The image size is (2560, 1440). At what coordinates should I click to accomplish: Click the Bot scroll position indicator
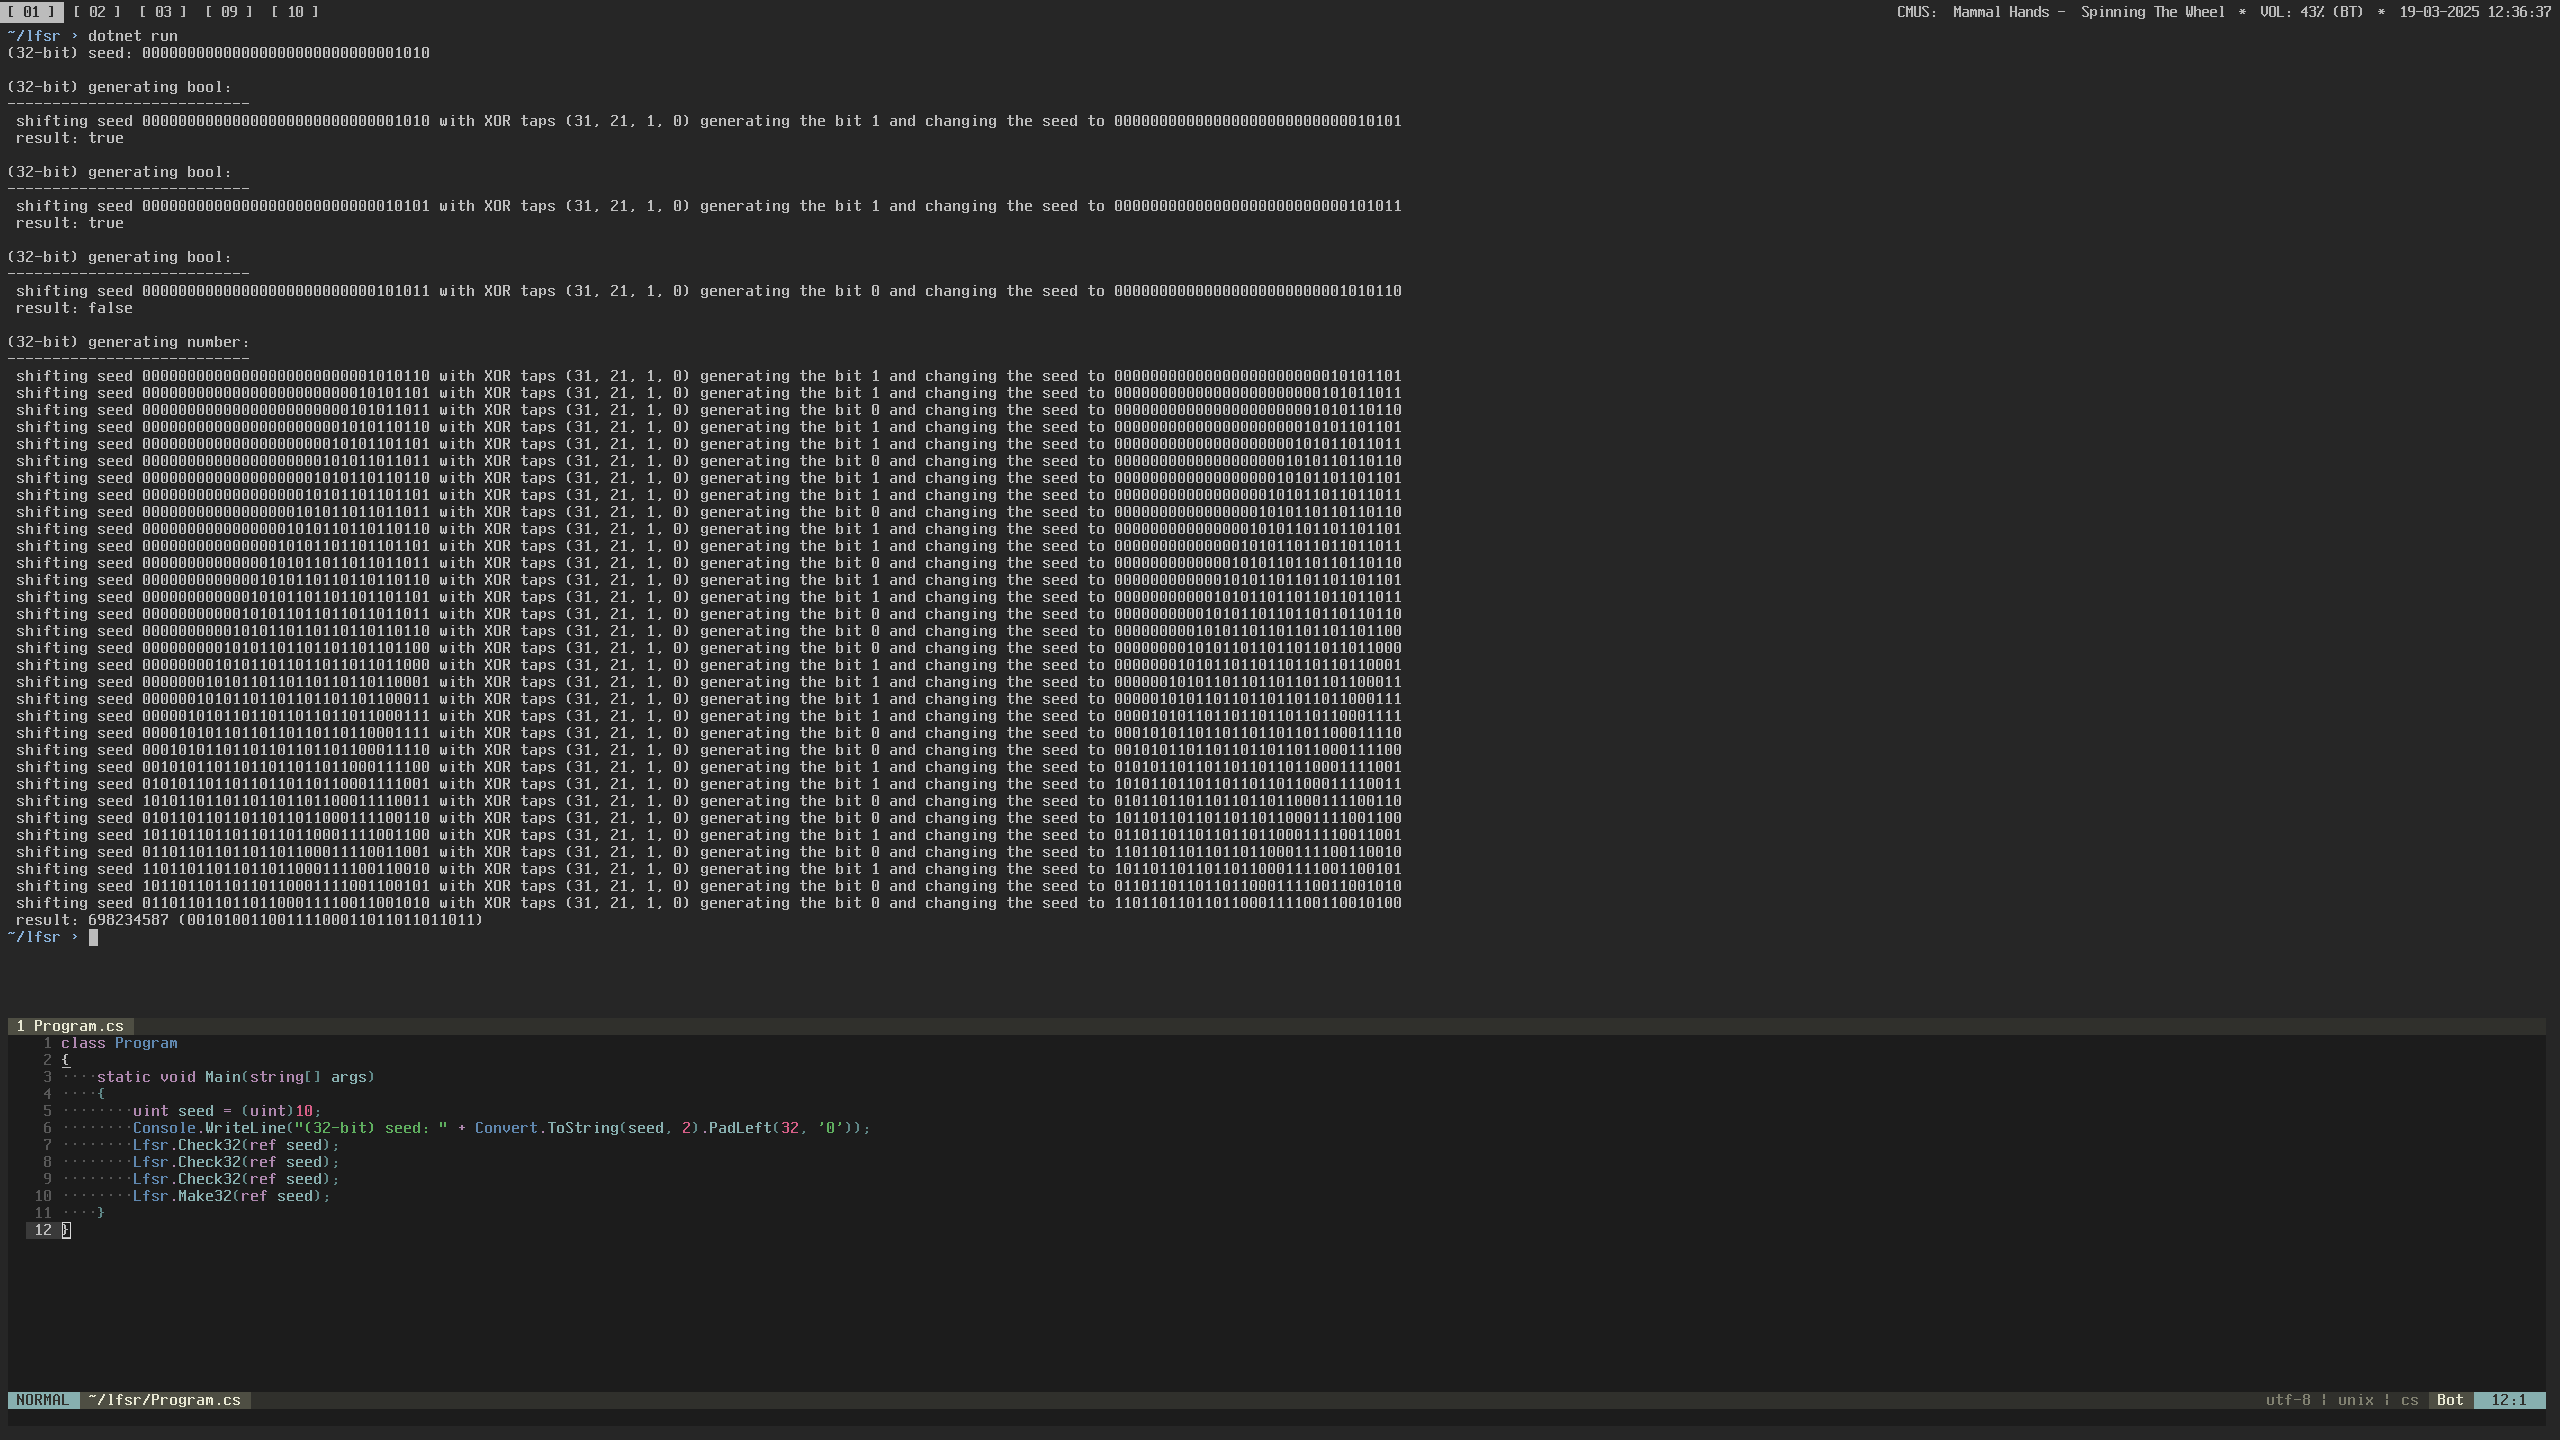click(x=2450, y=1400)
